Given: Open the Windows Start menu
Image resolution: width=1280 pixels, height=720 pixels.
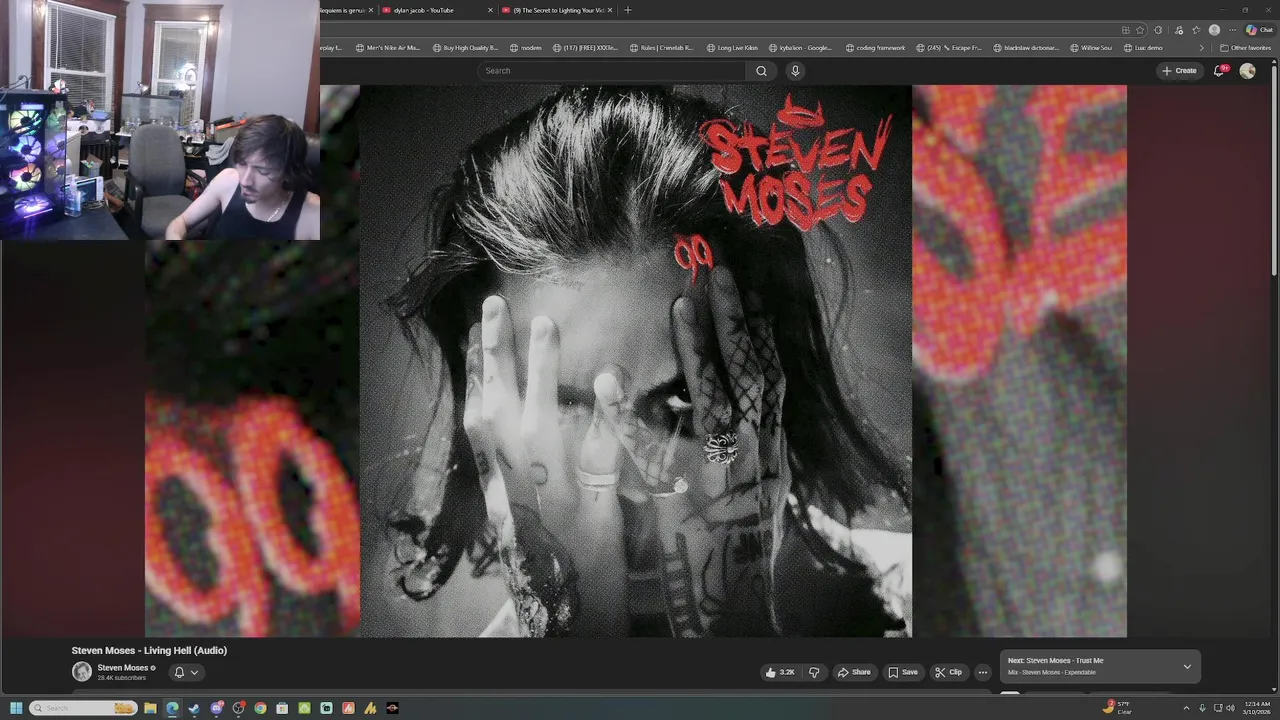Looking at the screenshot, I should click(x=16, y=708).
